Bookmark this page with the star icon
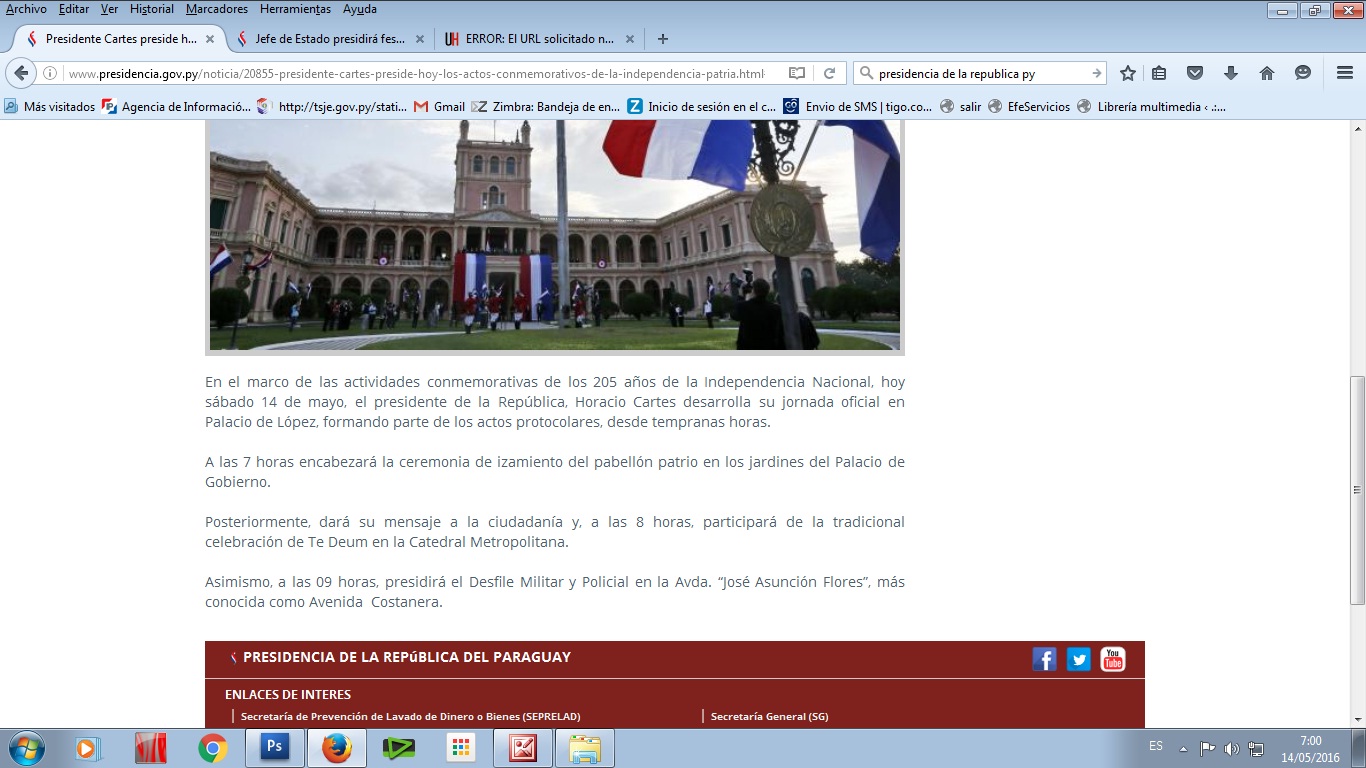 point(1128,73)
